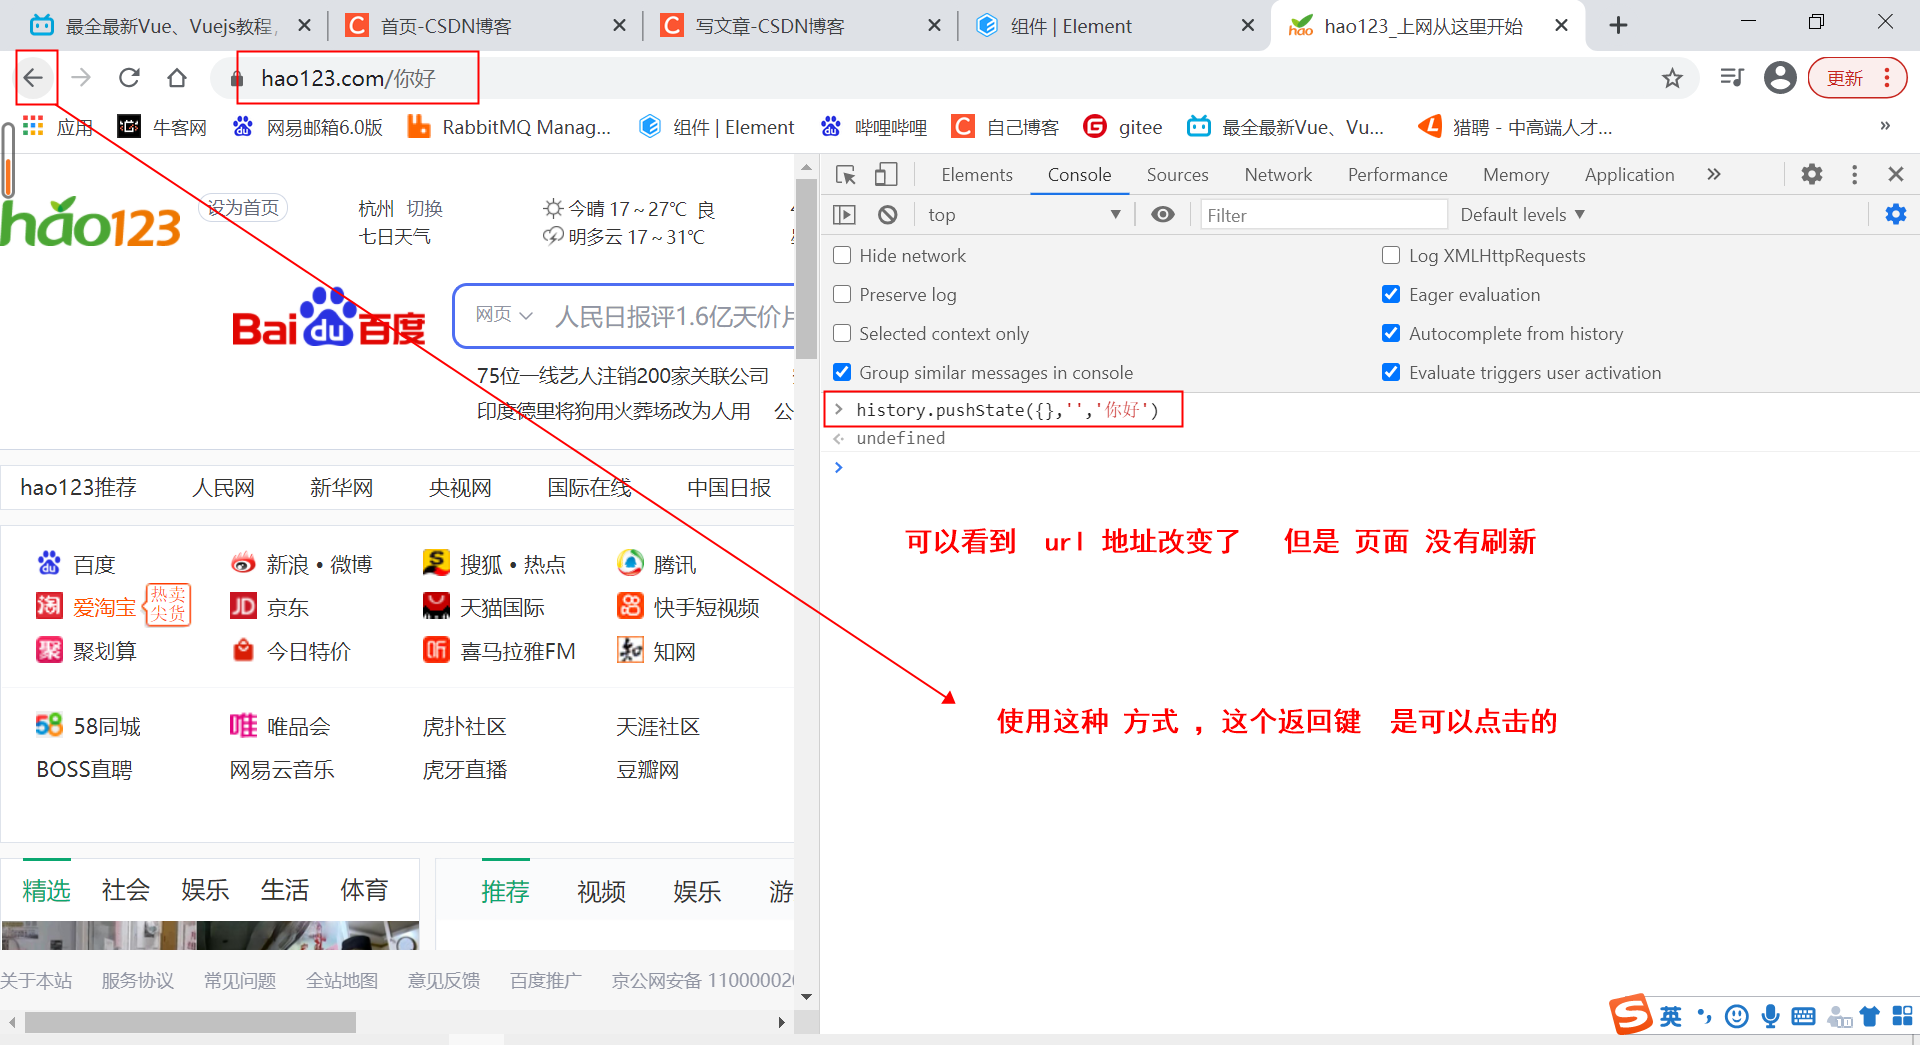
Task: Open the Default levels dropdown
Action: coord(1521,214)
